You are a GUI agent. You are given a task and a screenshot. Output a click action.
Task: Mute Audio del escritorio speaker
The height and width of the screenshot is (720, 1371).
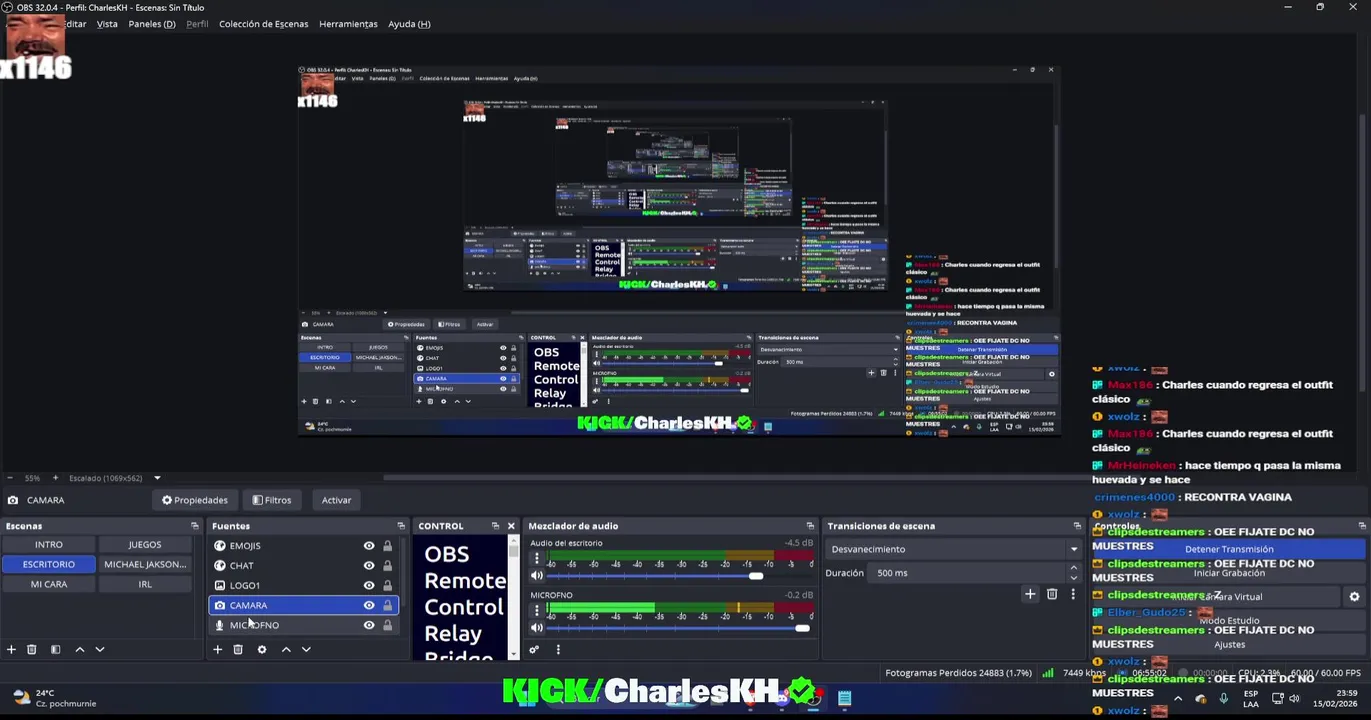click(x=537, y=576)
